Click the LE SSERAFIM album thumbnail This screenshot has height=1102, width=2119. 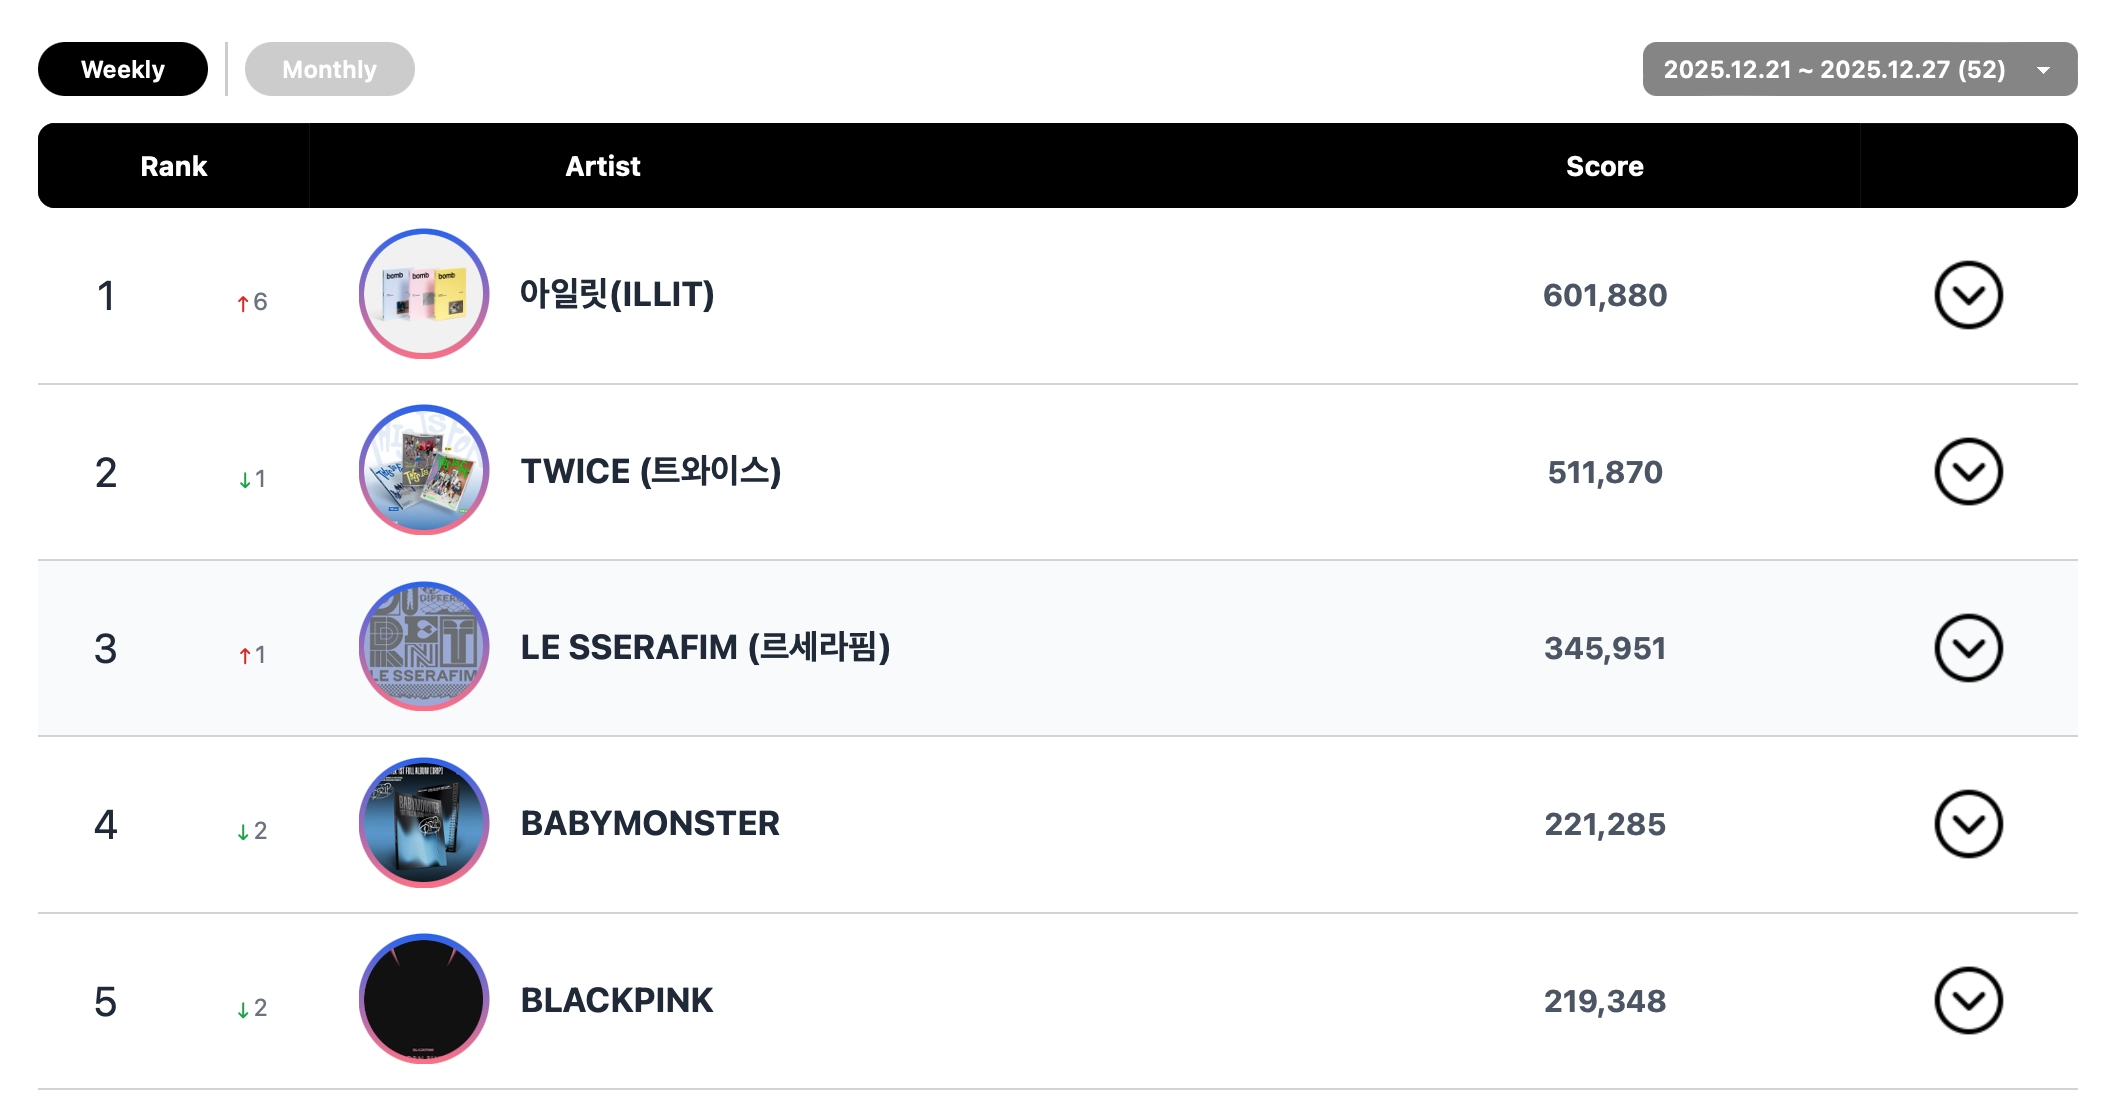[424, 647]
